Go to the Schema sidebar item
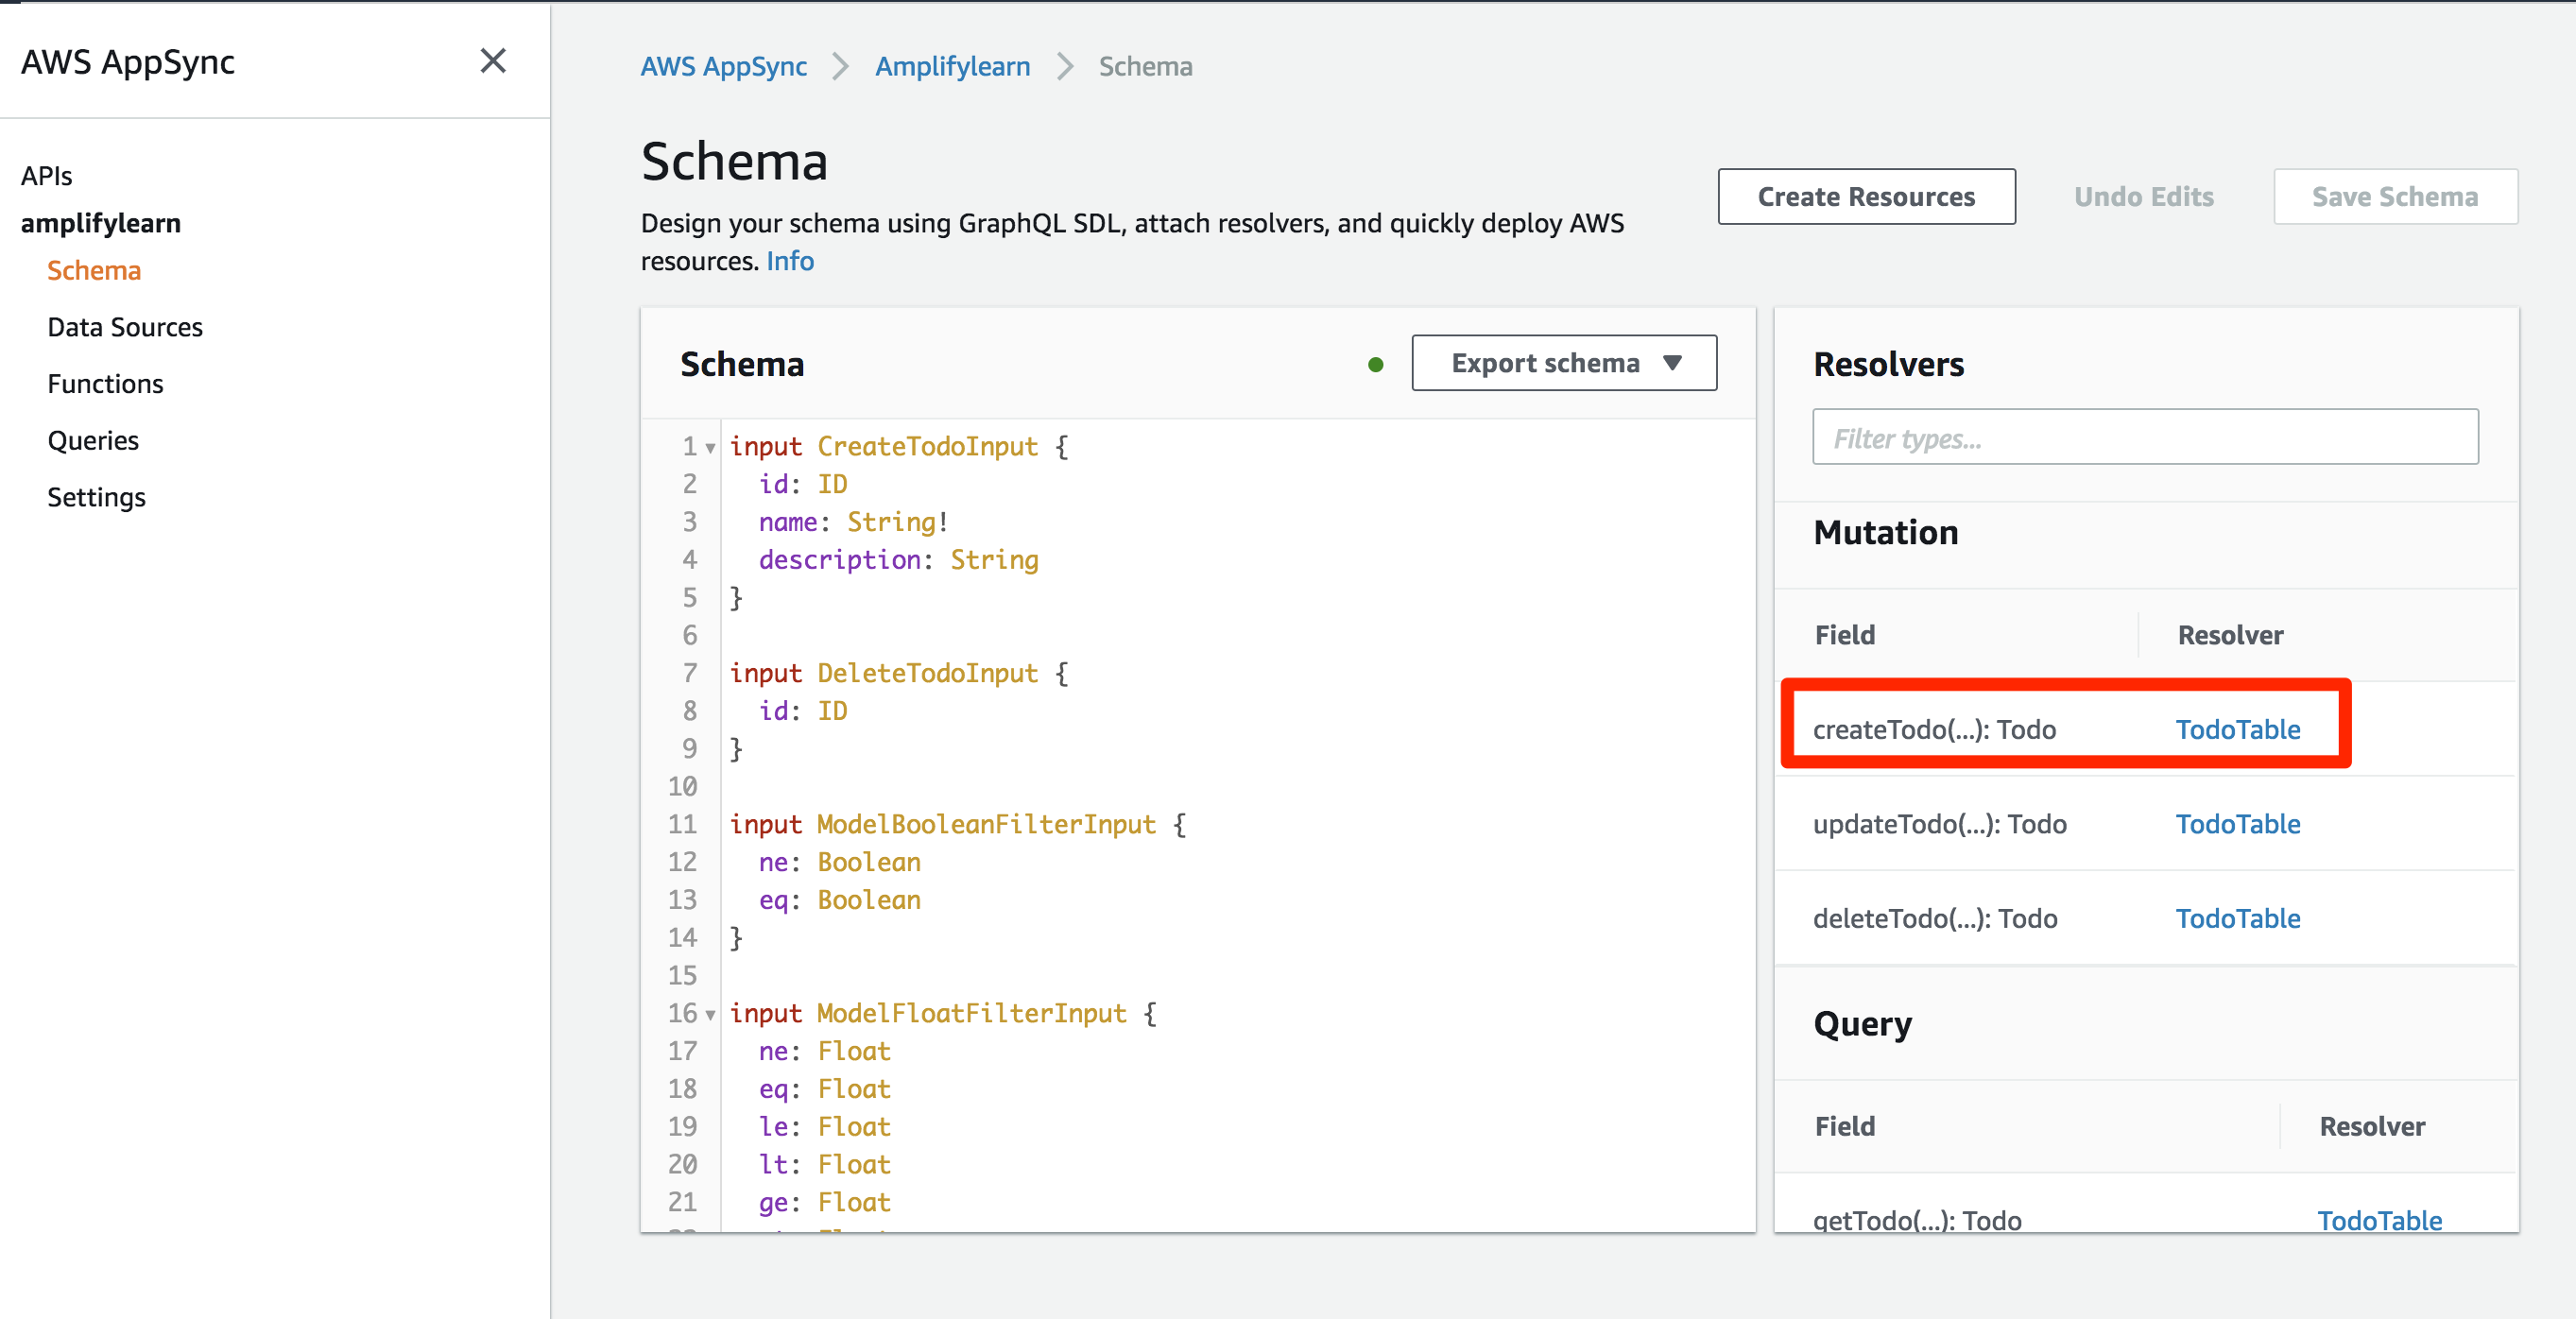The image size is (2576, 1319). [94, 270]
